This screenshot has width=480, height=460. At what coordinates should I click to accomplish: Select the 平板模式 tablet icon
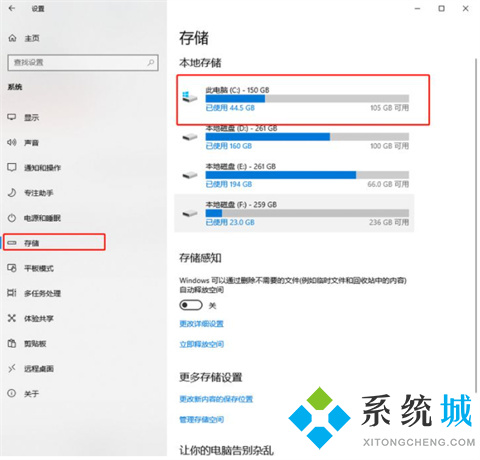click(x=12, y=268)
